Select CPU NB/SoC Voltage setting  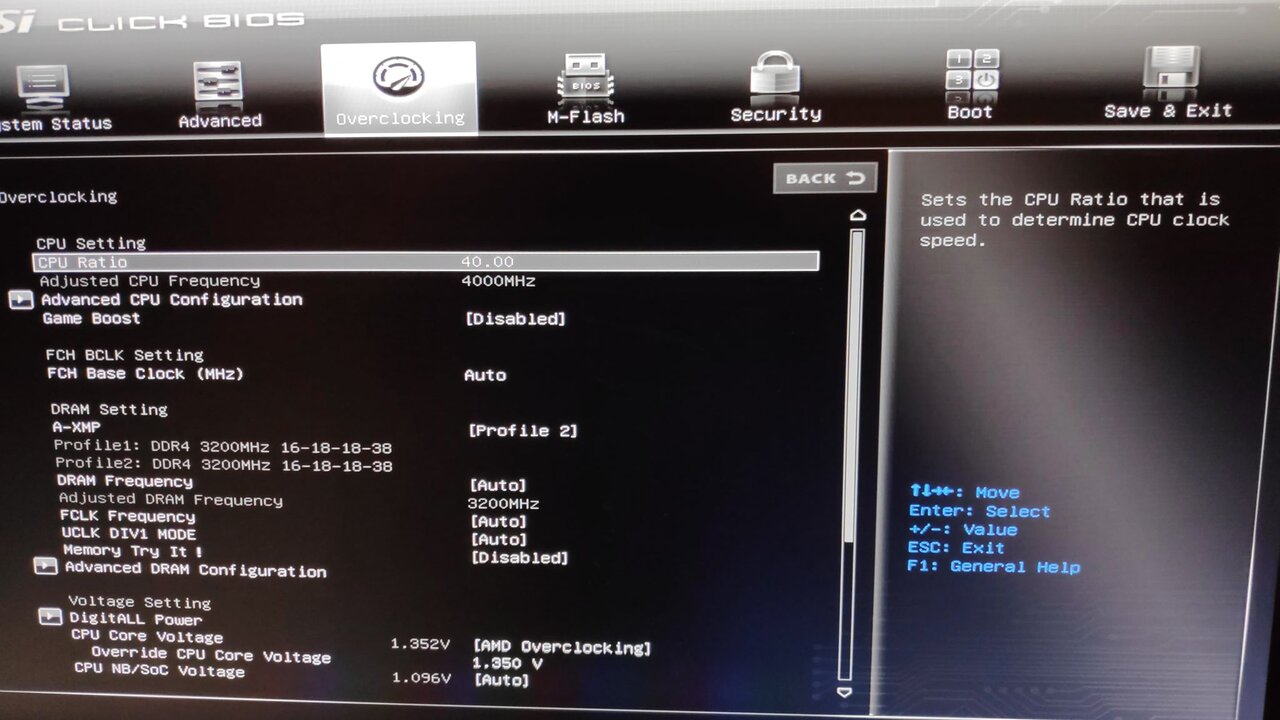click(x=160, y=670)
